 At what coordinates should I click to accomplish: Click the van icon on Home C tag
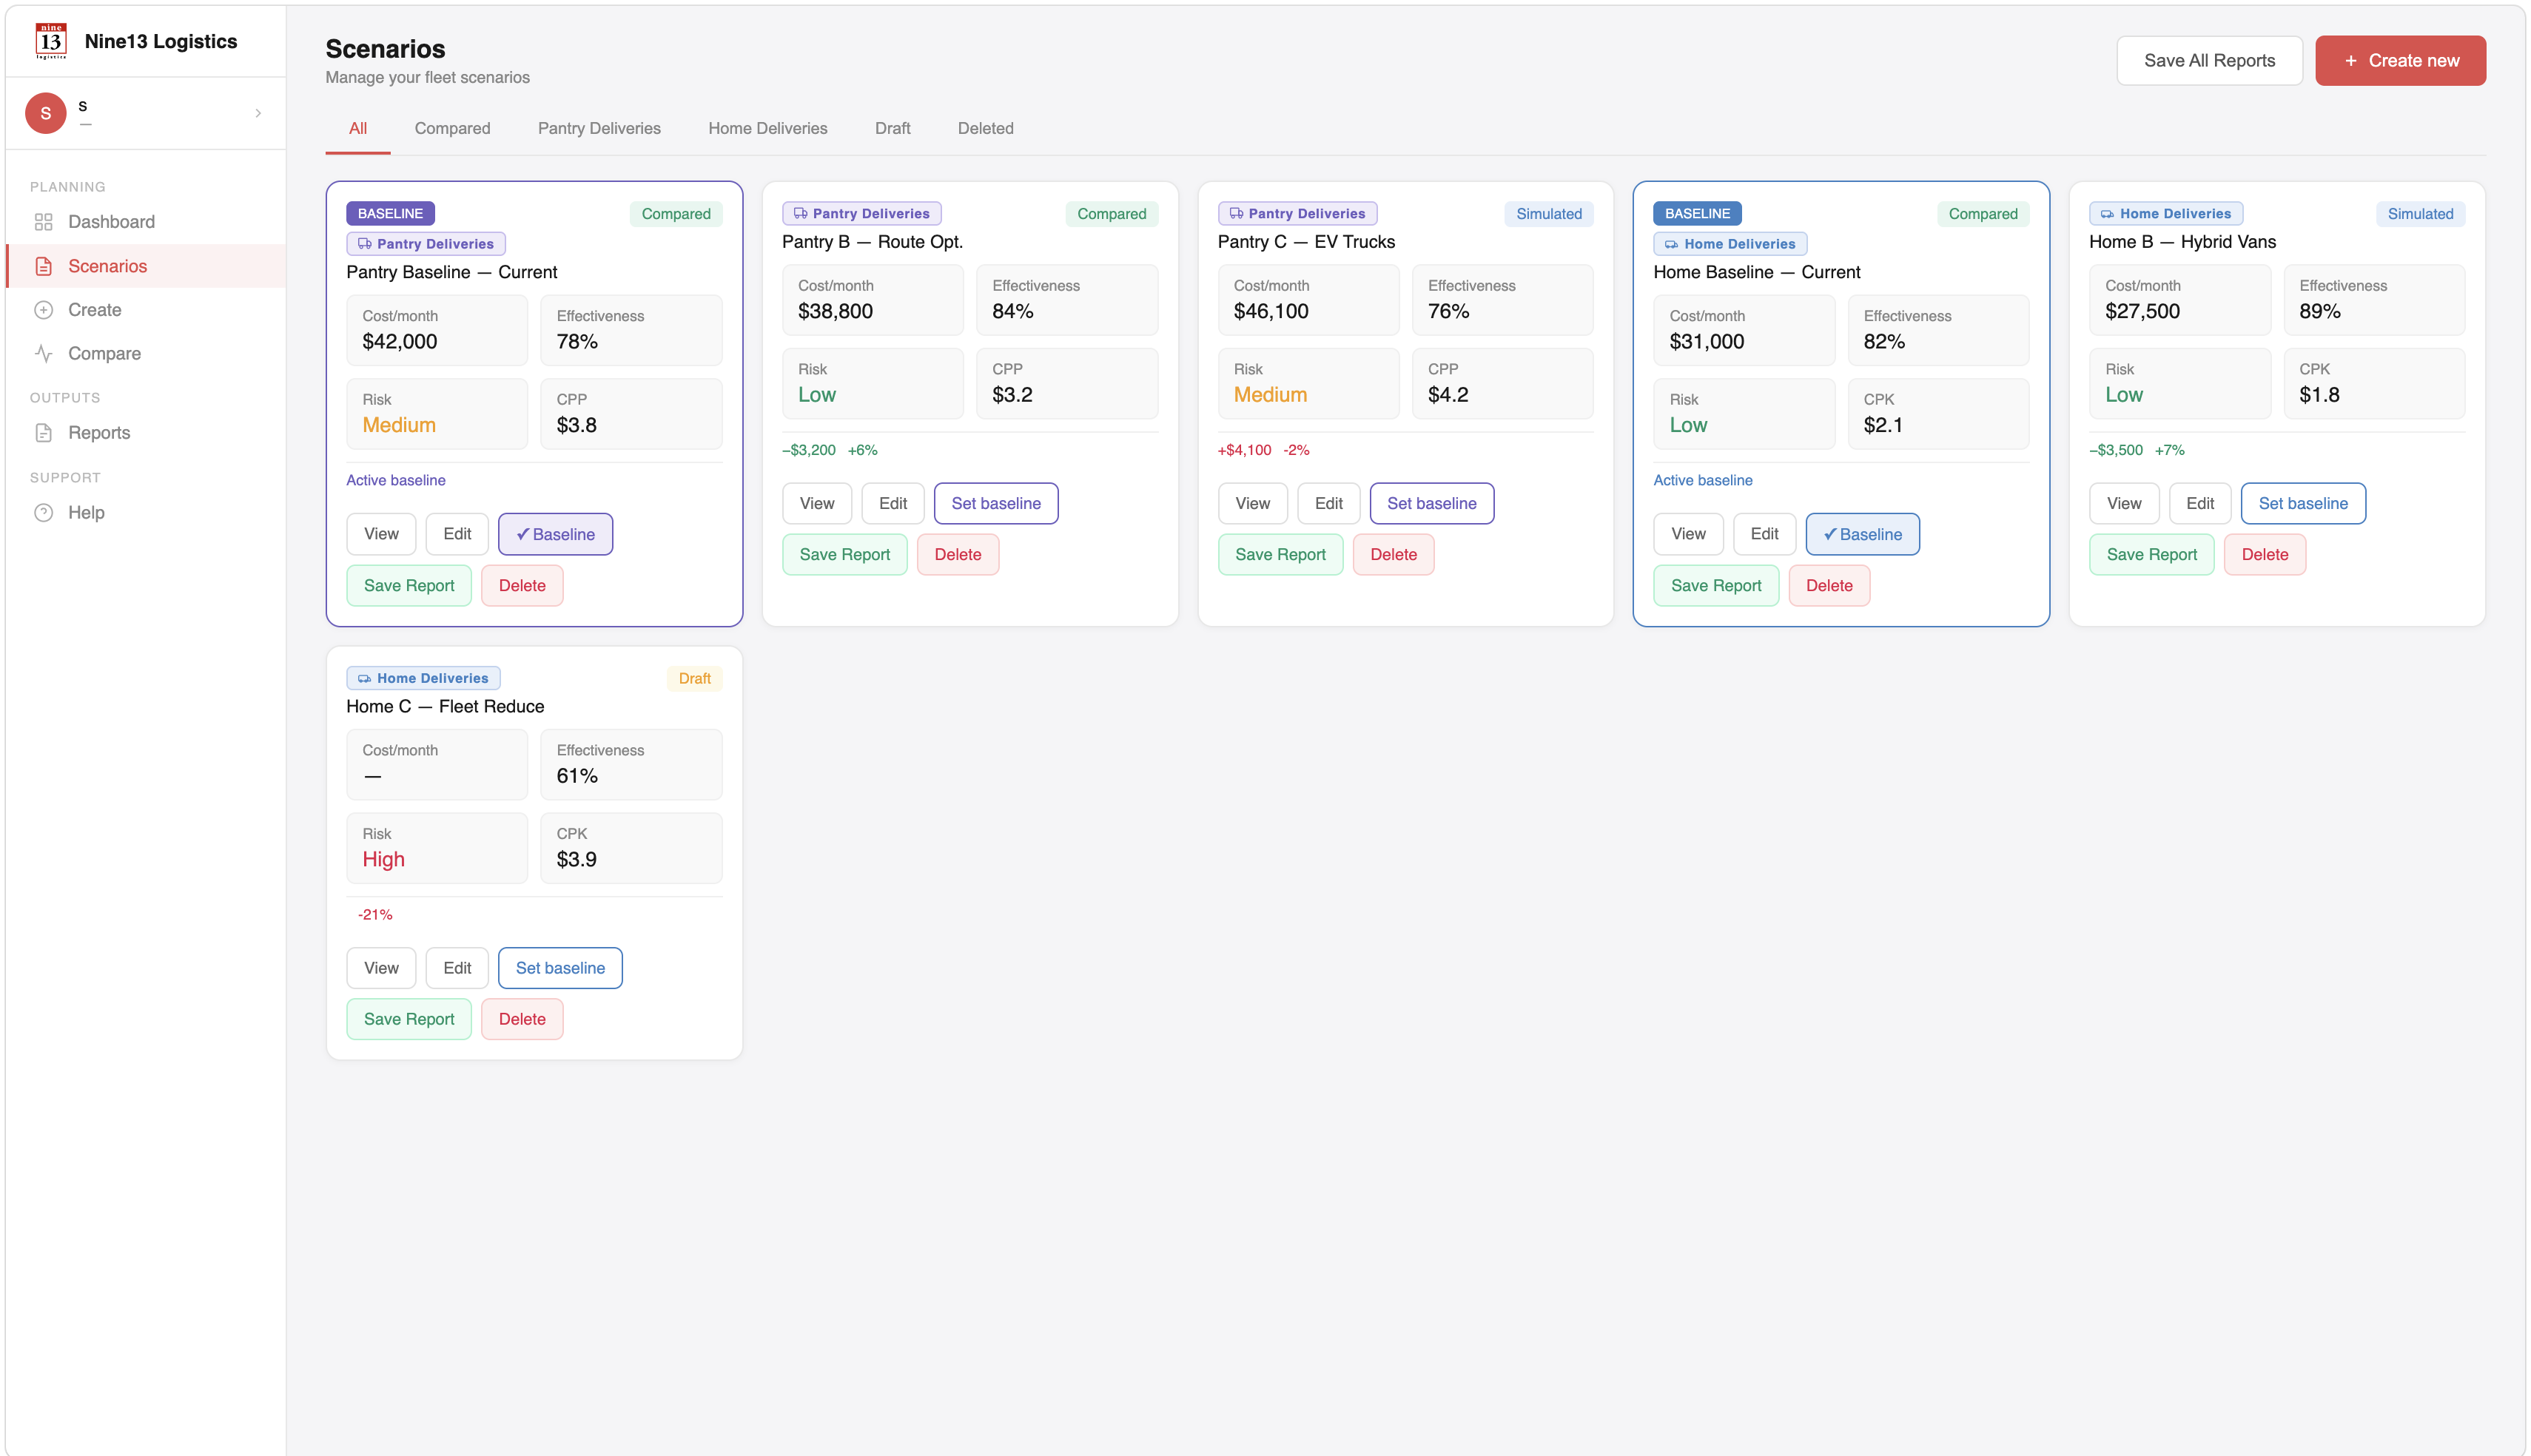coord(364,678)
